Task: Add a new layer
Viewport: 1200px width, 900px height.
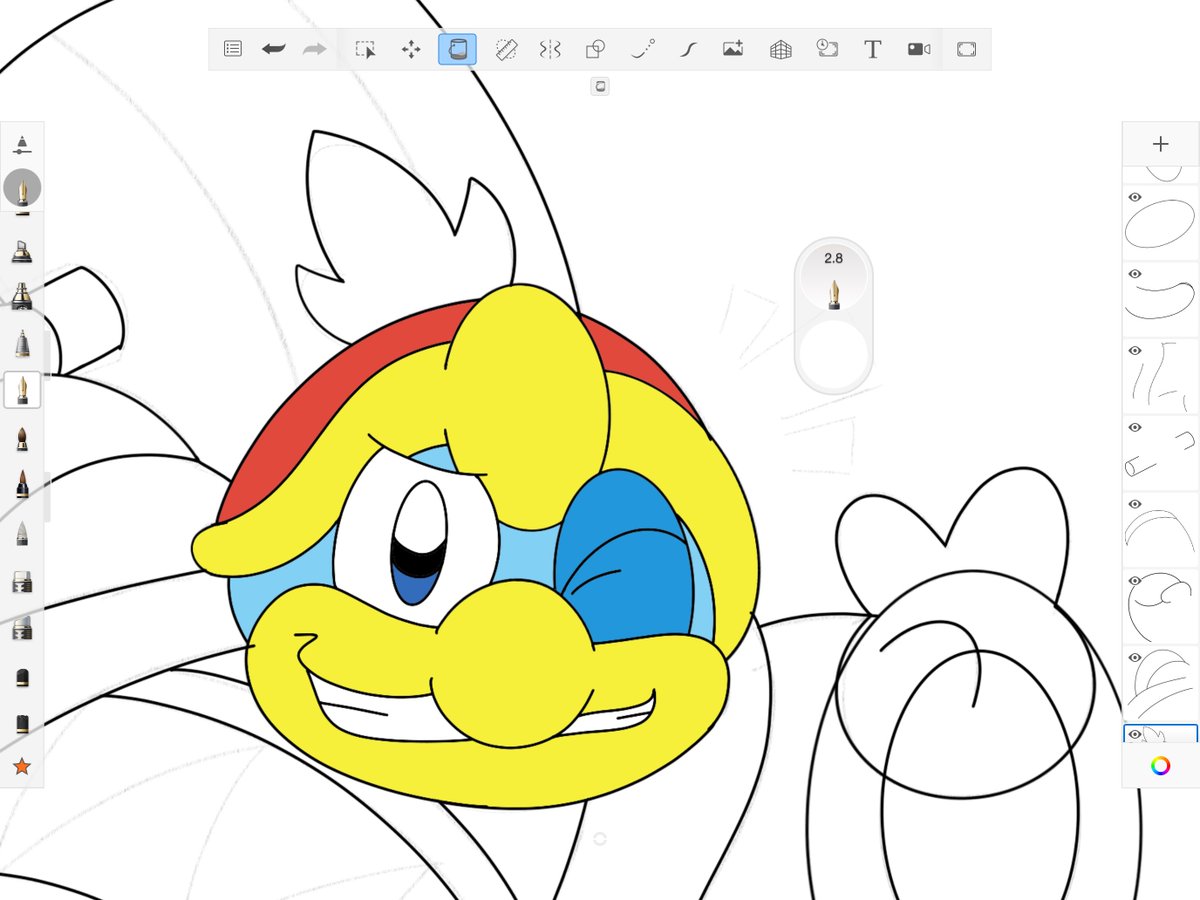Action: 1160,144
